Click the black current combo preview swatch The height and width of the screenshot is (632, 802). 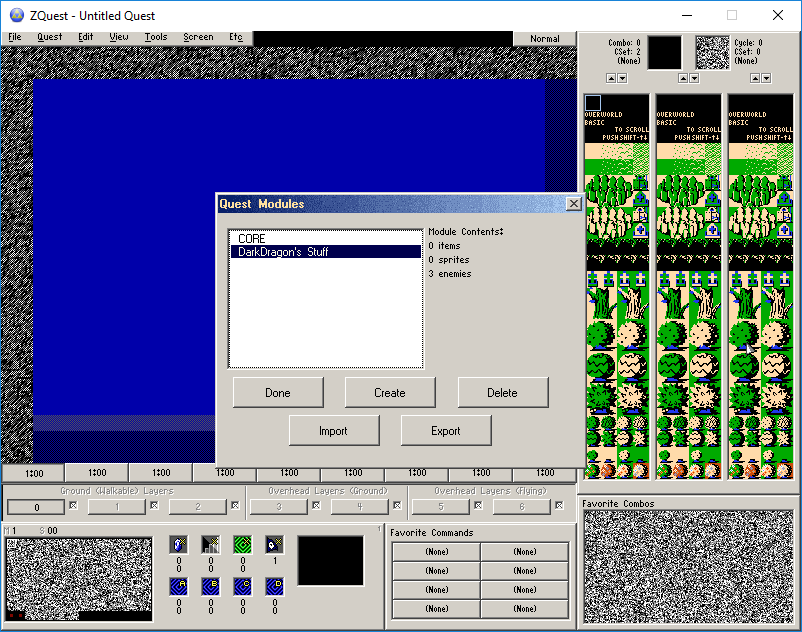click(x=664, y=52)
